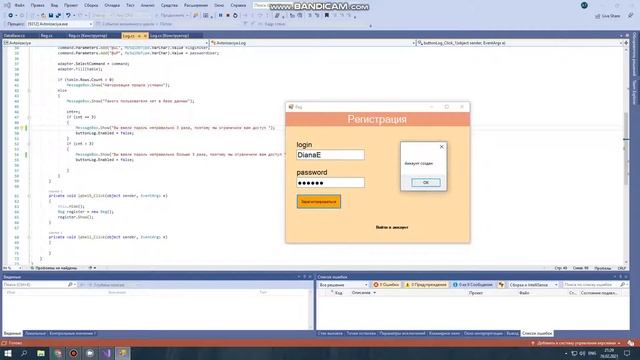Click the navigate backward toolbar icon

click(x=11, y=15)
